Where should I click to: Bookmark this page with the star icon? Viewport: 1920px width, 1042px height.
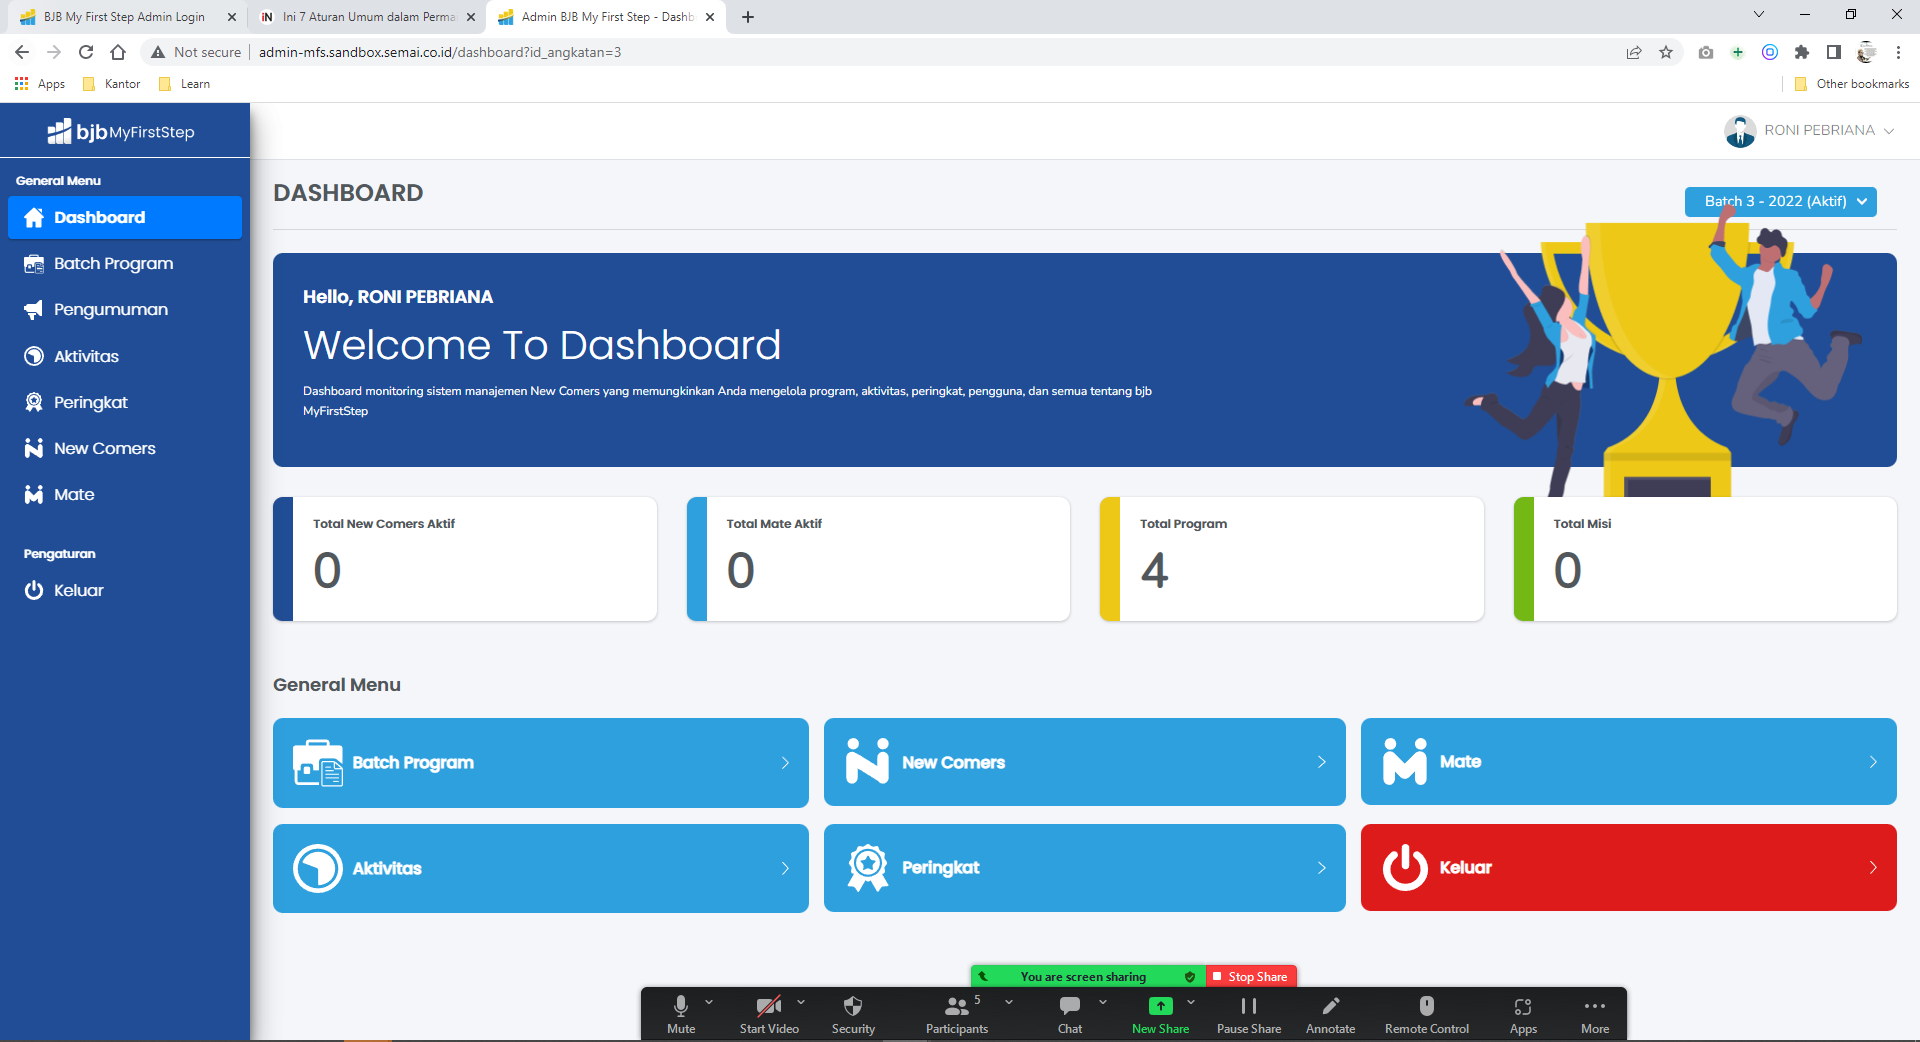tap(1666, 52)
